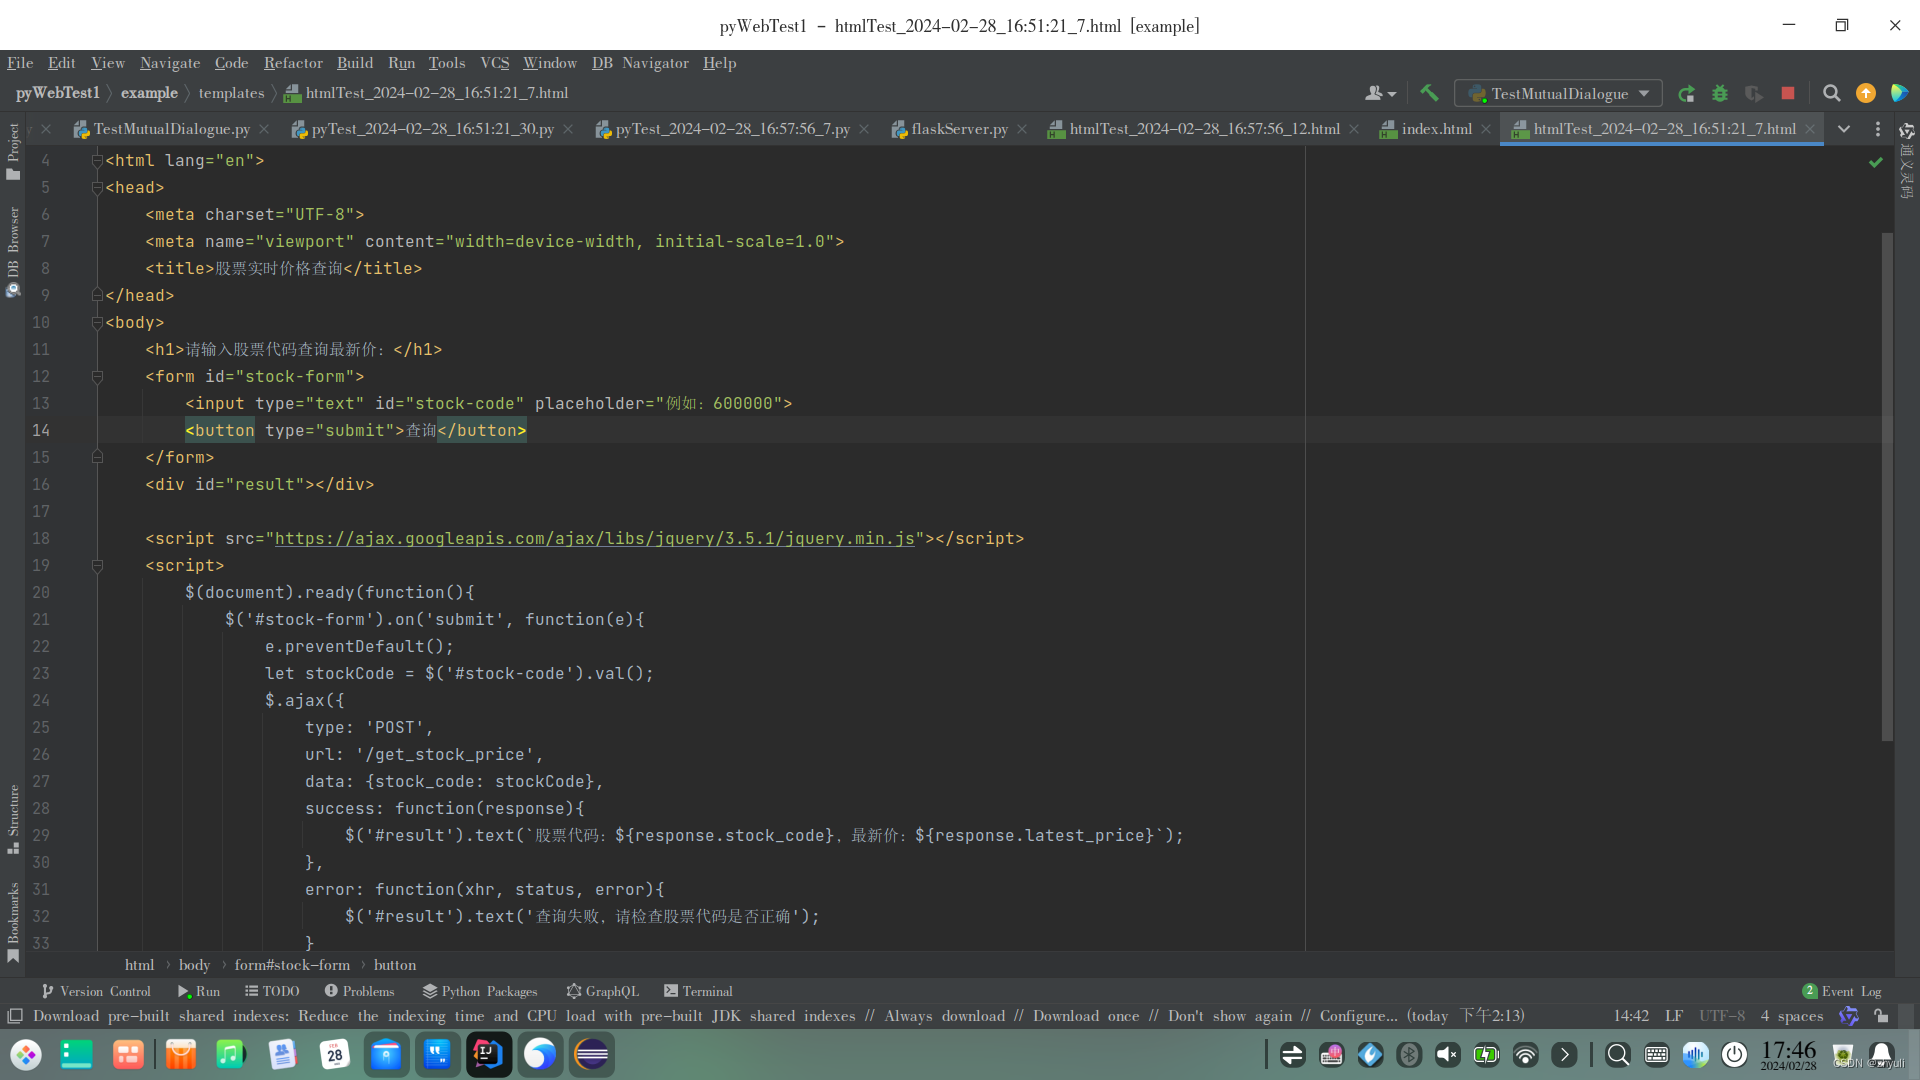Open the Refactor menu

(293, 63)
